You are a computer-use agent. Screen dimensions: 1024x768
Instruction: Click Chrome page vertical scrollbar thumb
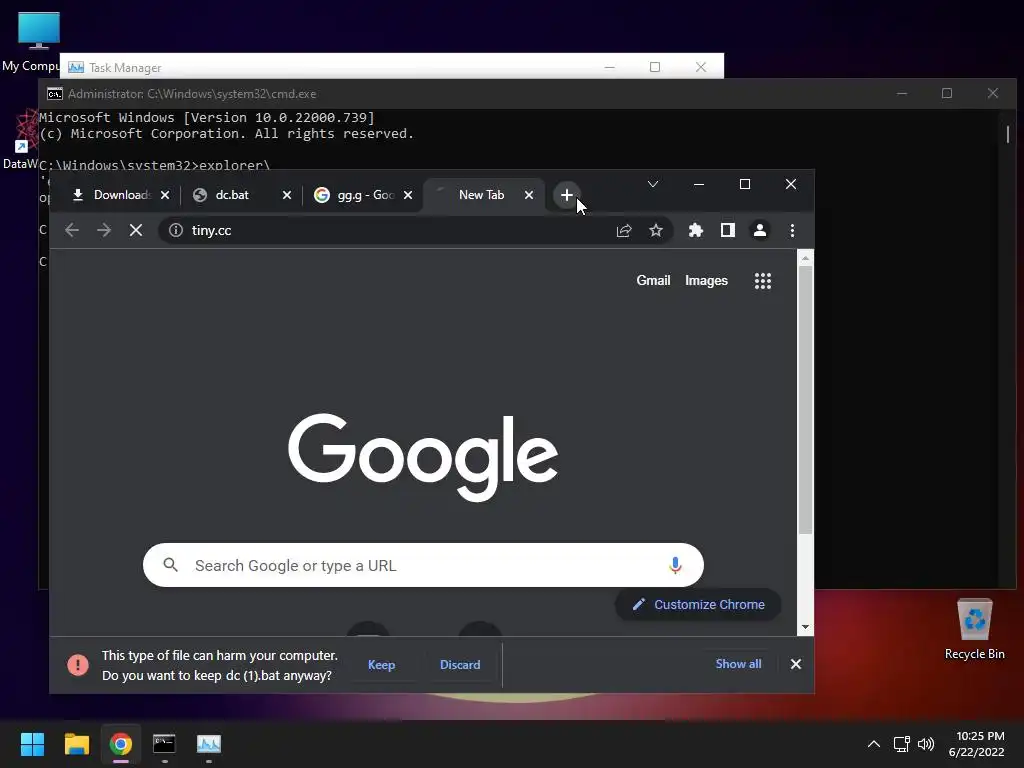click(x=806, y=400)
